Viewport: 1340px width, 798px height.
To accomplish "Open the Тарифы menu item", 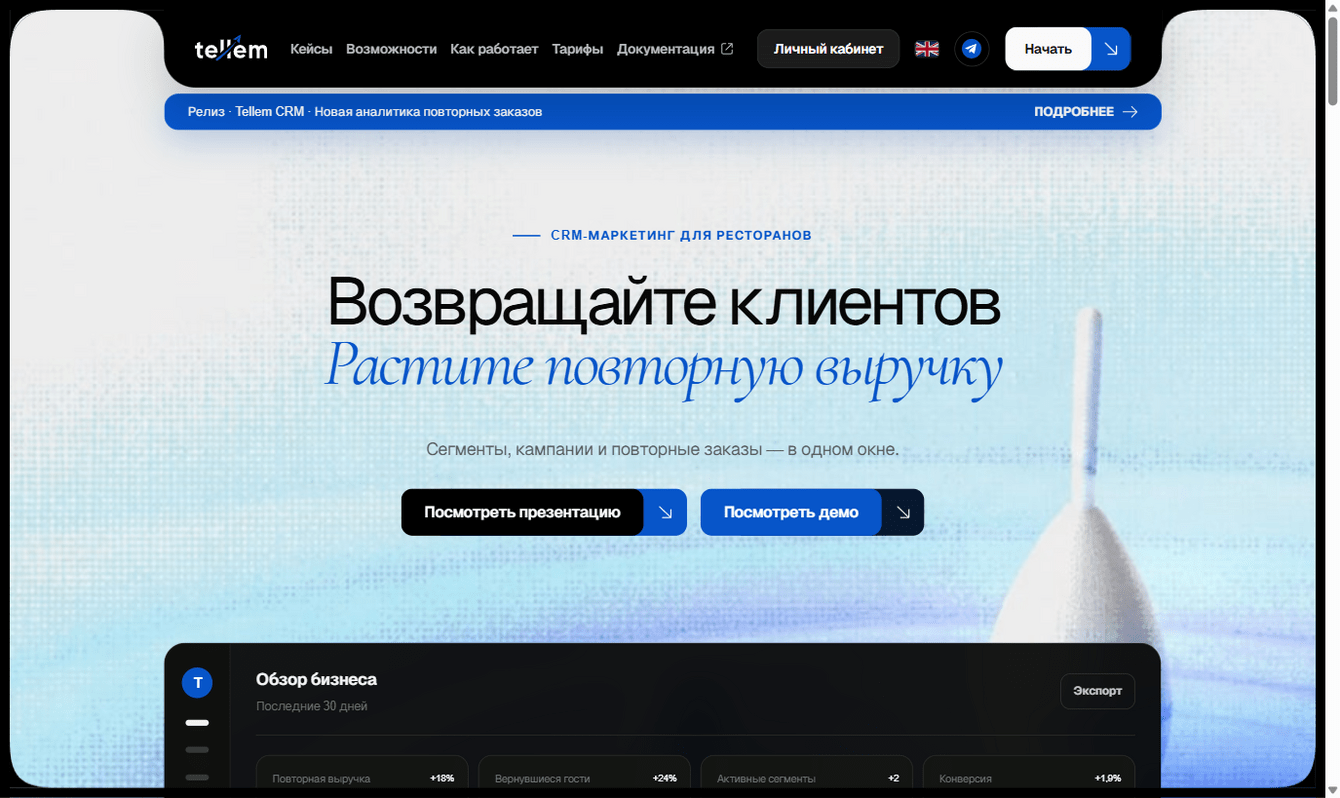I will (x=577, y=49).
